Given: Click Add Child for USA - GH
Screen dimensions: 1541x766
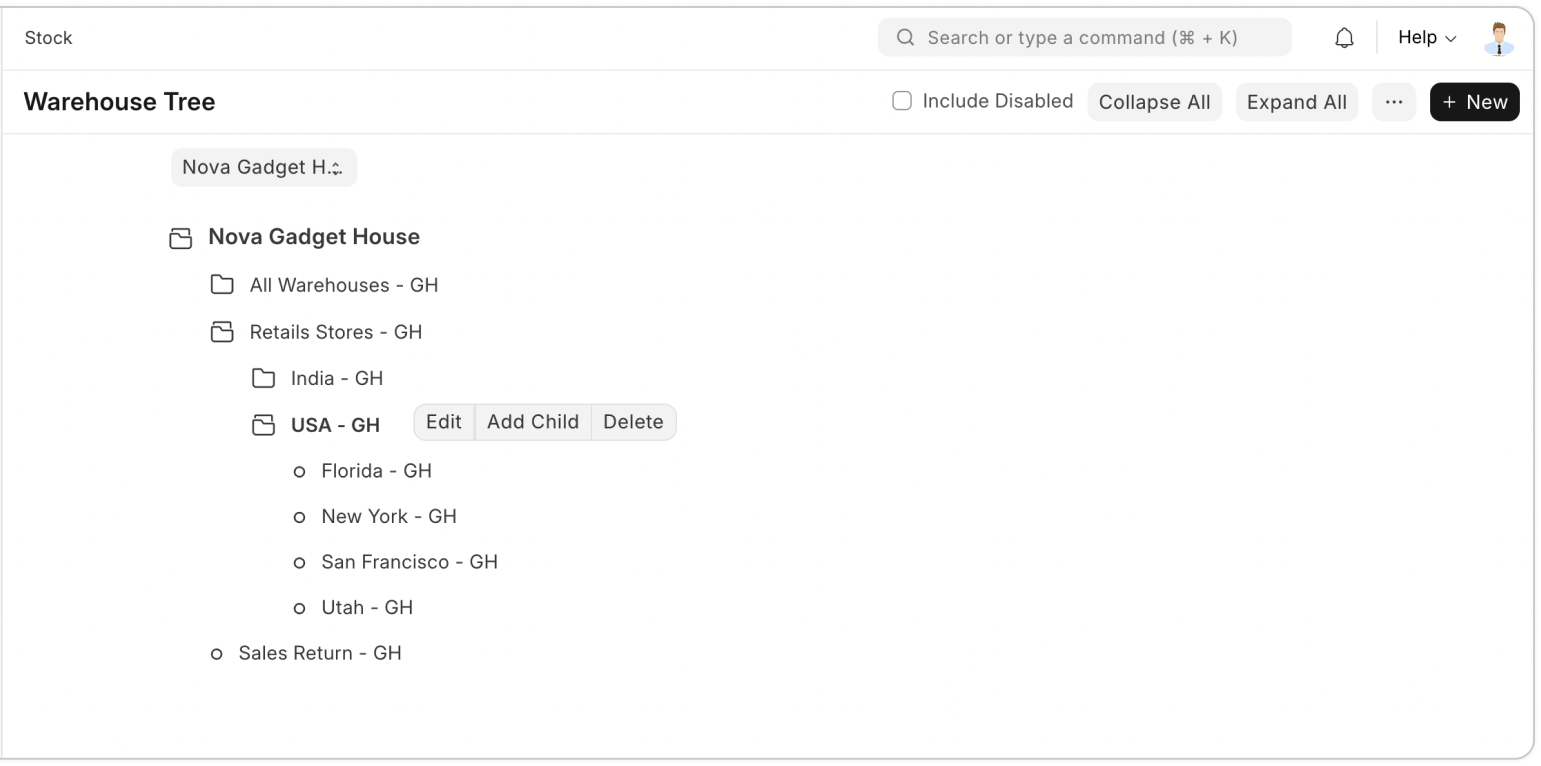Looking at the screenshot, I should coord(533,422).
